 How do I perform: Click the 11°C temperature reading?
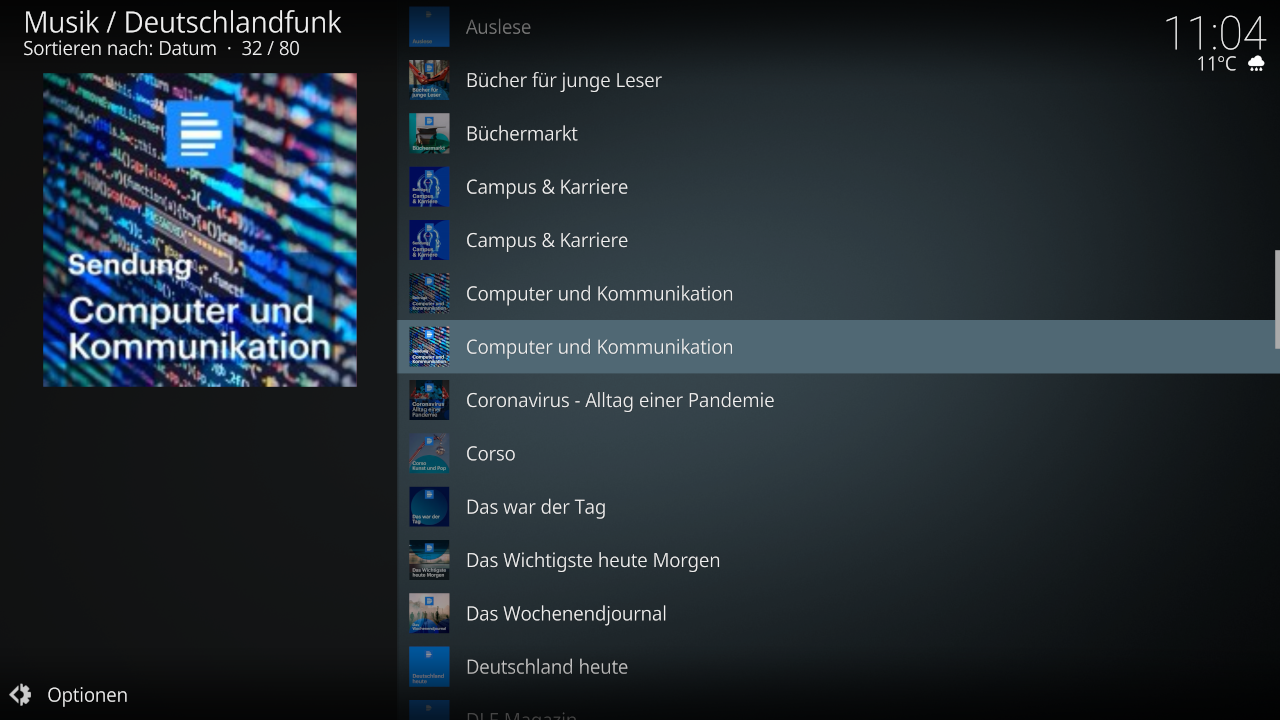pos(1216,64)
